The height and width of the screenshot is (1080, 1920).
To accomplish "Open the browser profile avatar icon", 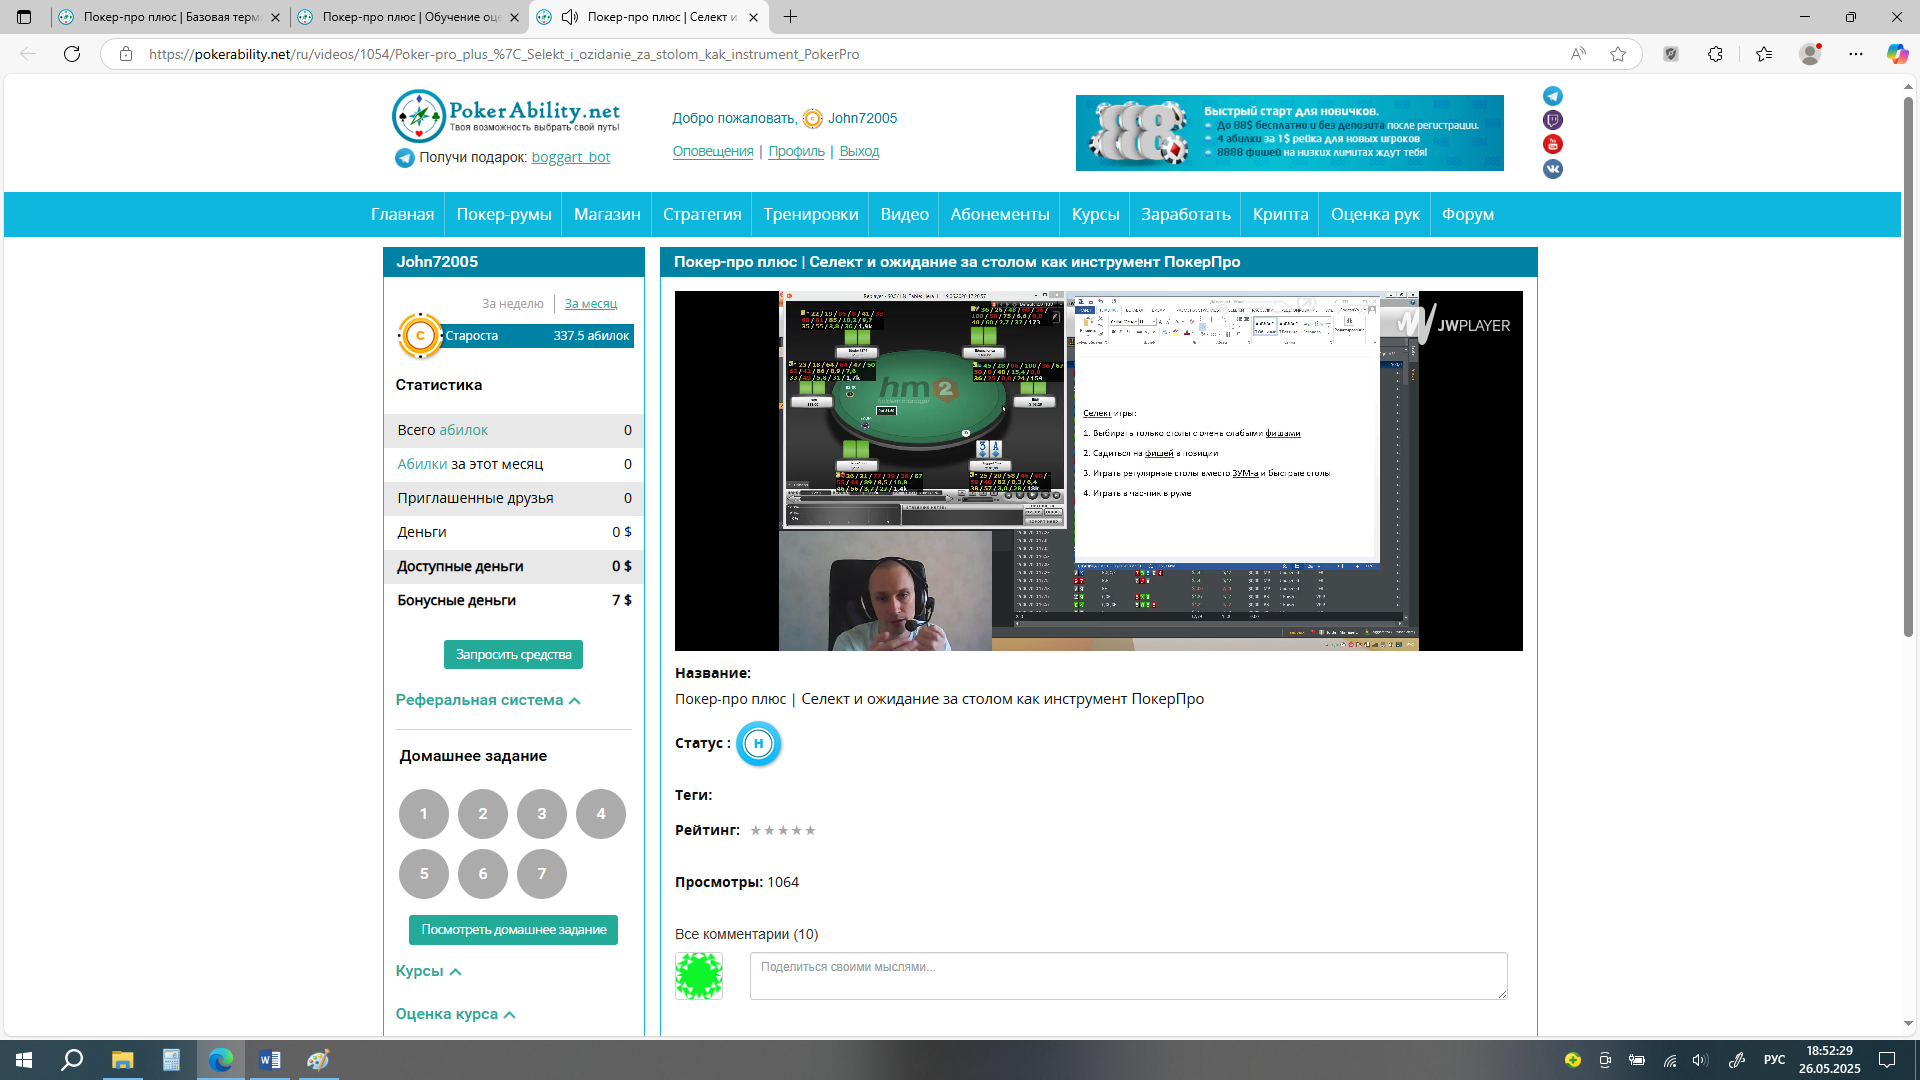I will [1810, 54].
